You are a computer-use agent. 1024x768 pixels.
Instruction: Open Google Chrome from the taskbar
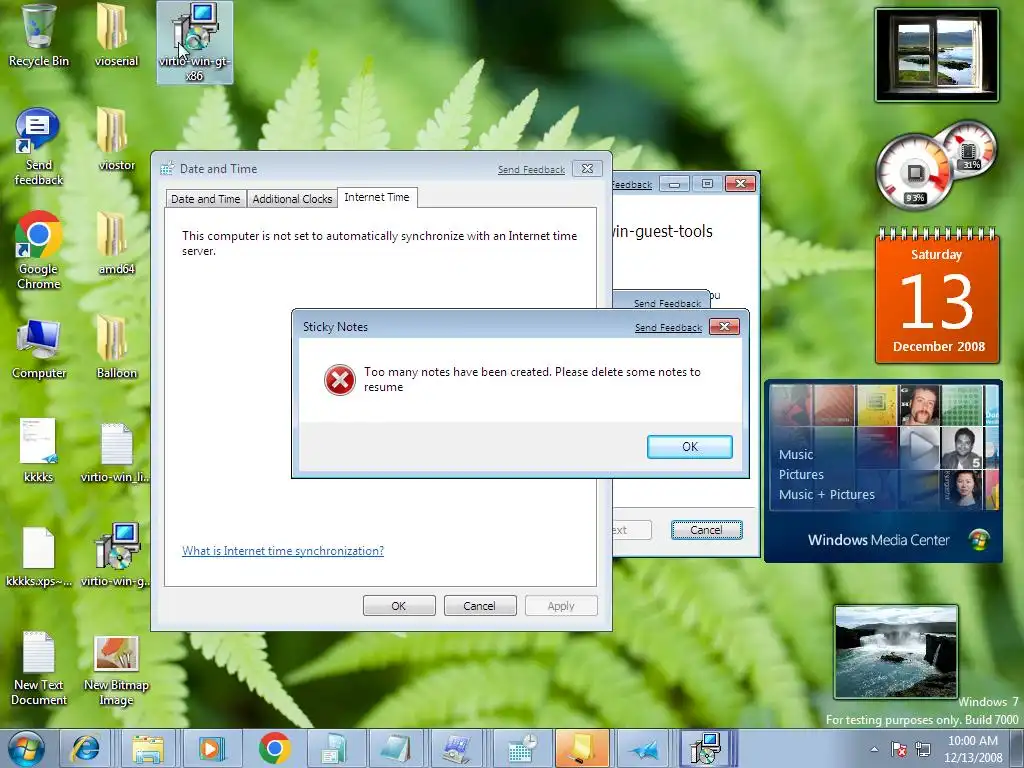tap(274, 748)
